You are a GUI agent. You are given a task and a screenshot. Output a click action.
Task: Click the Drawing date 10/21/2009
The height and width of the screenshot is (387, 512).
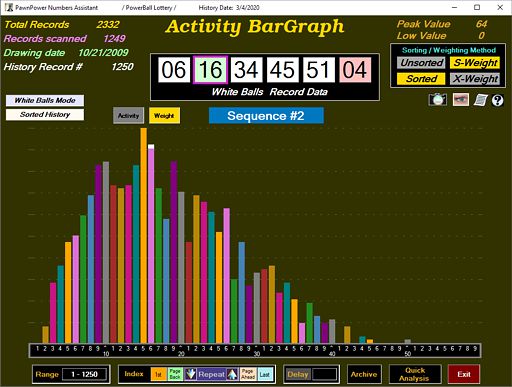coord(103,52)
